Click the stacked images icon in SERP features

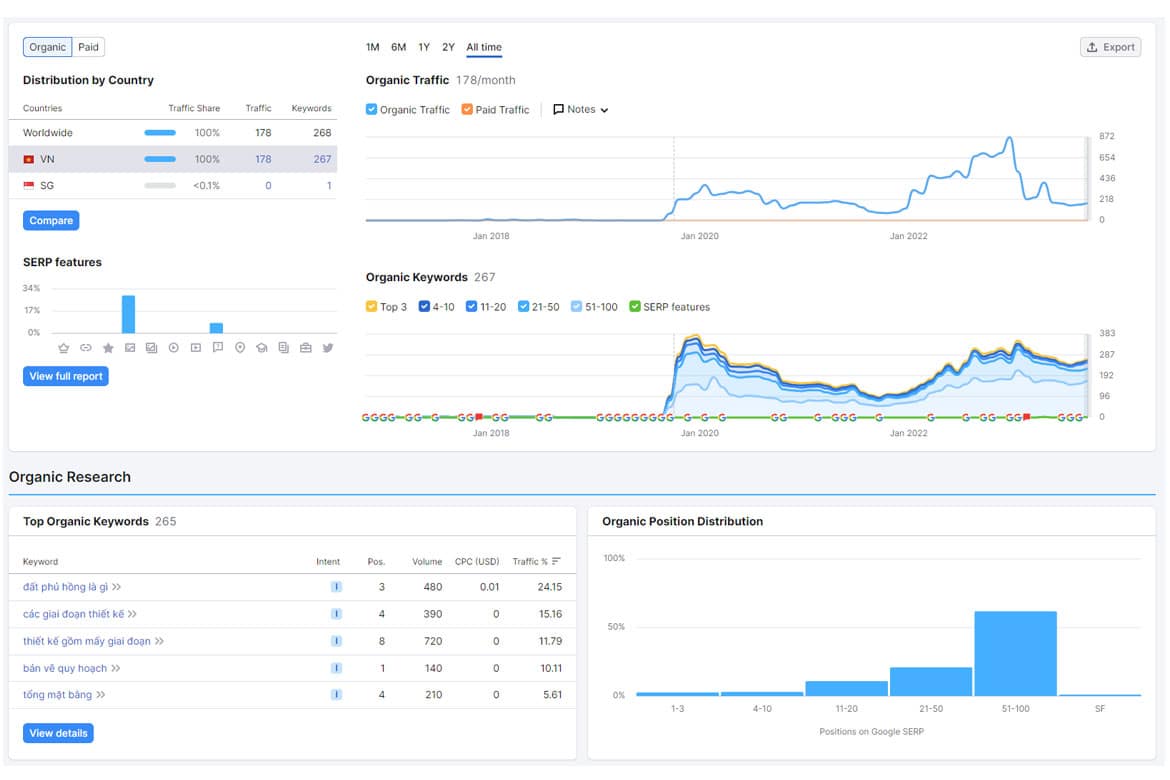tap(151, 348)
